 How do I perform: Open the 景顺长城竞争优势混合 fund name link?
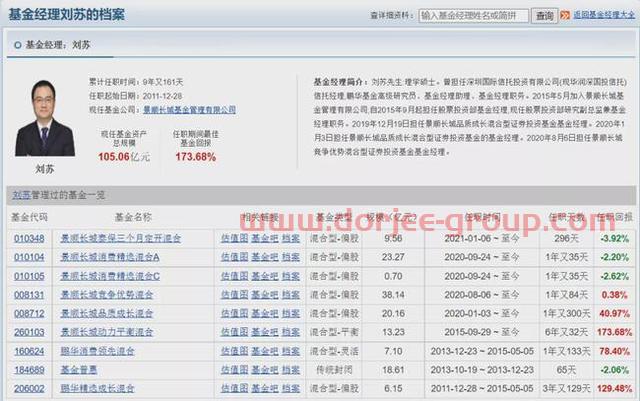(x=107, y=295)
